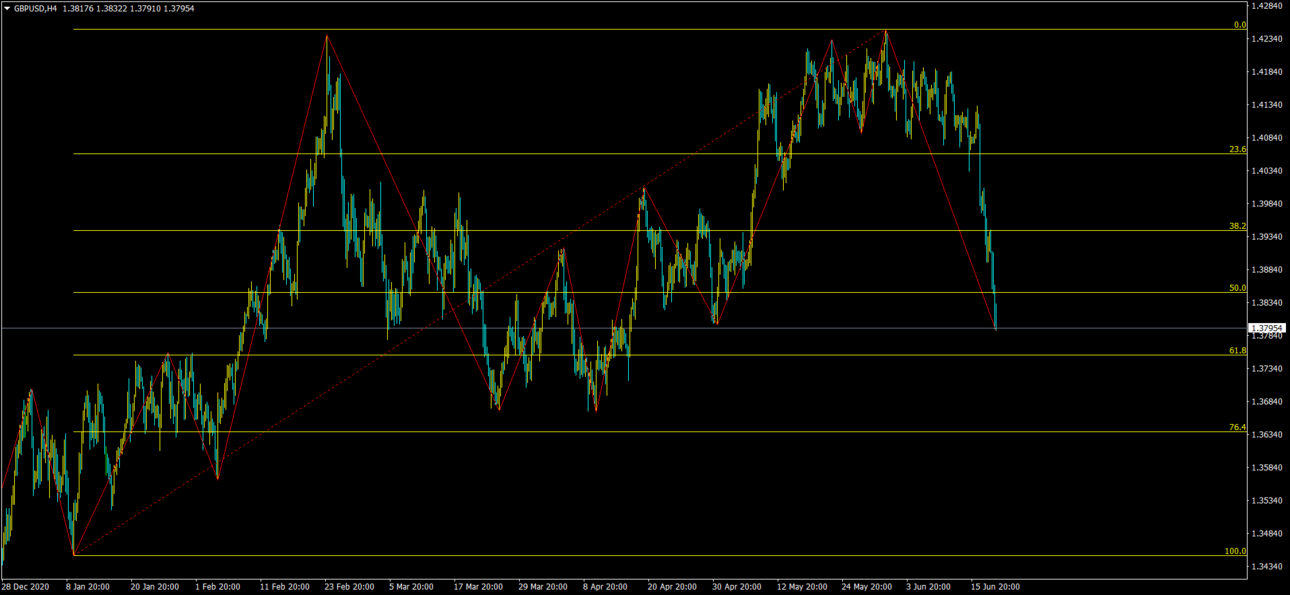This screenshot has height=595, width=1290.
Task: Click the 11 Feb 20:00 date label
Action: click(x=285, y=587)
